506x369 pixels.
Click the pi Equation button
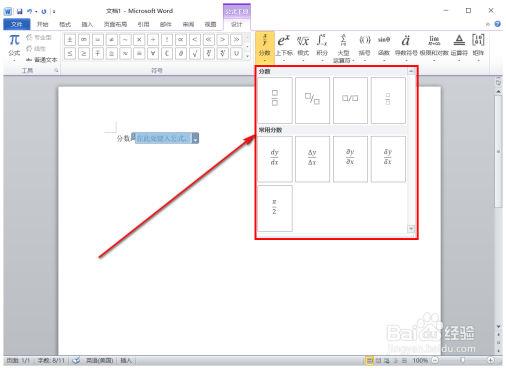(14, 47)
